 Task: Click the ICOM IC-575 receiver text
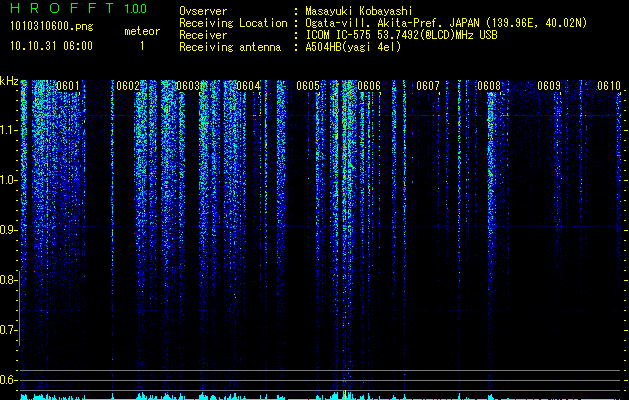(x=401, y=35)
